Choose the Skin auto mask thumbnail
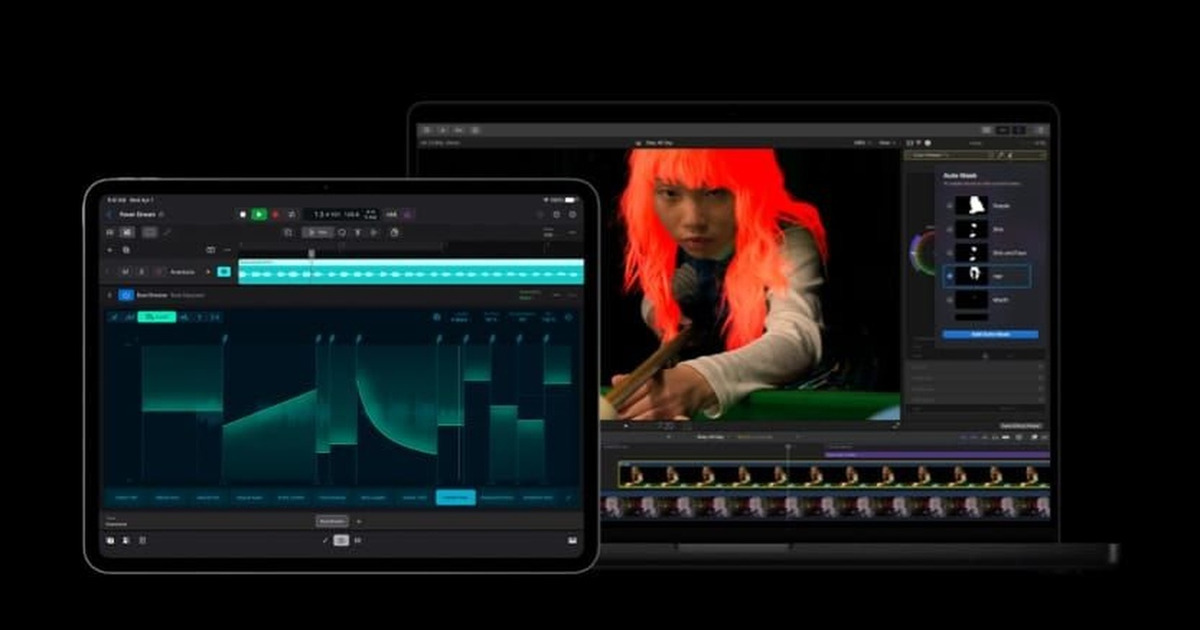The image size is (1200, 630). click(971, 228)
